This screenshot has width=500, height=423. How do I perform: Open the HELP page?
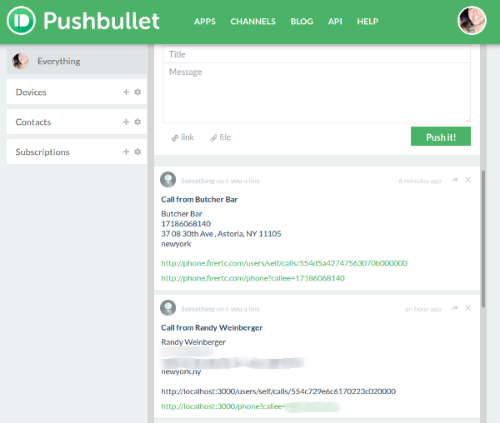click(x=368, y=22)
